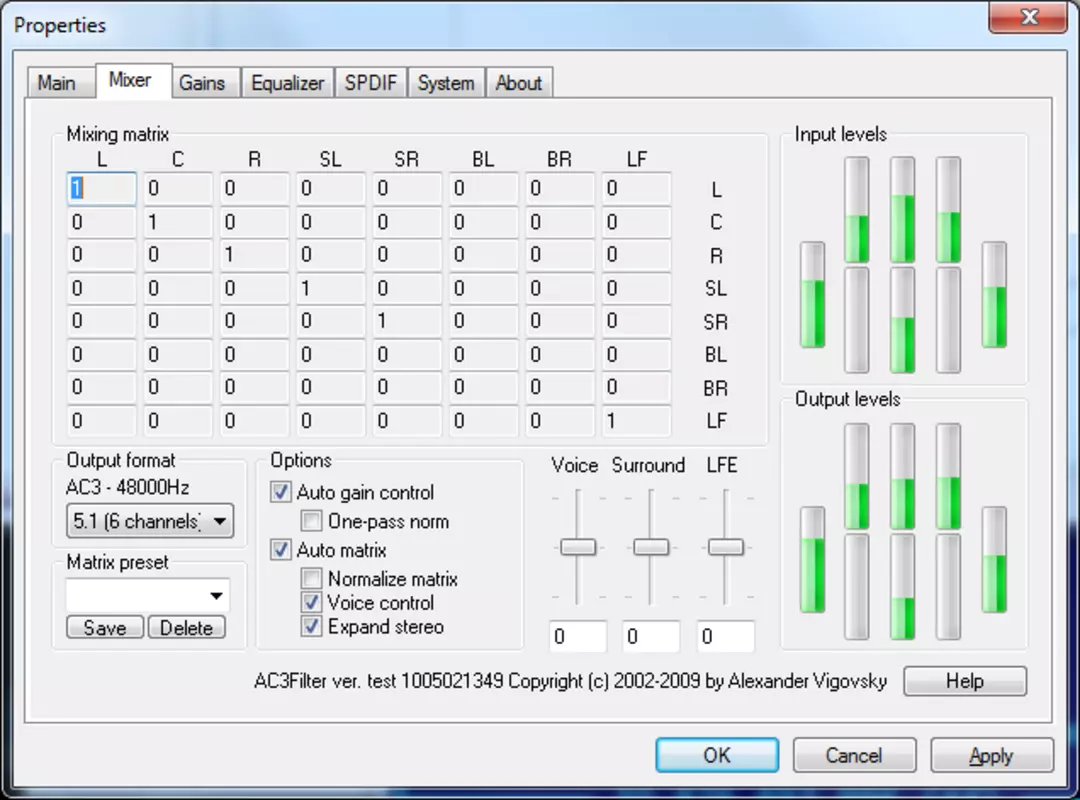Click matrix cell row L column L
The image size is (1080, 800).
pos(101,189)
